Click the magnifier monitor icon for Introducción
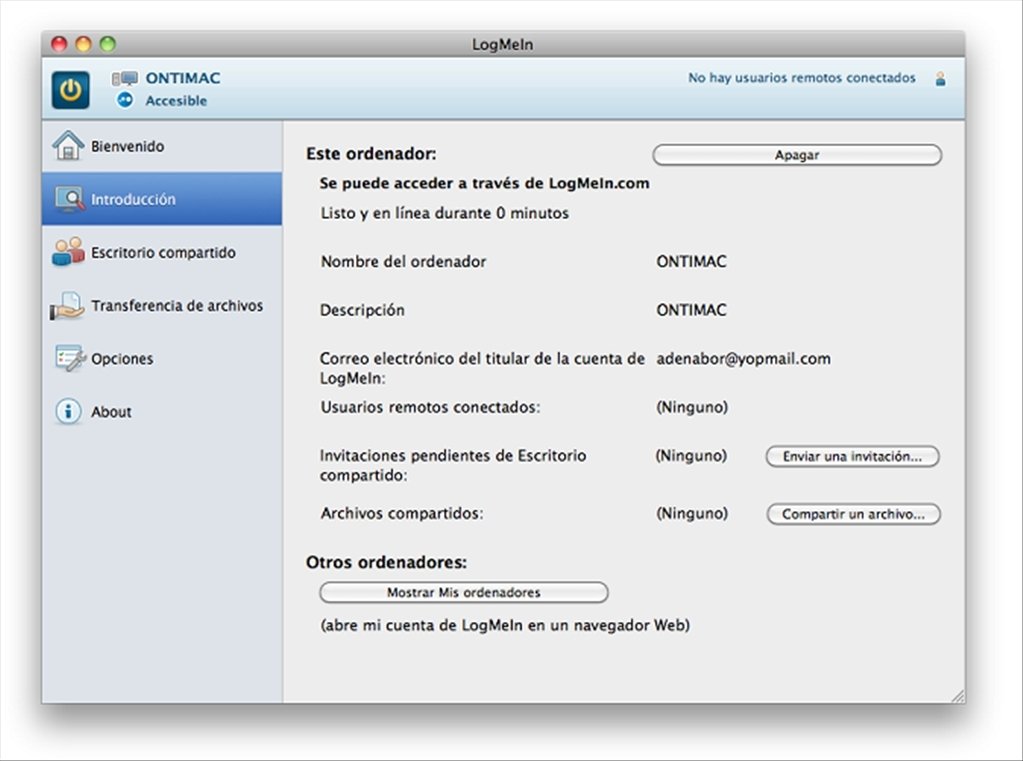Image resolution: width=1023 pixels, height=761 pixels. tap(69, 199)
